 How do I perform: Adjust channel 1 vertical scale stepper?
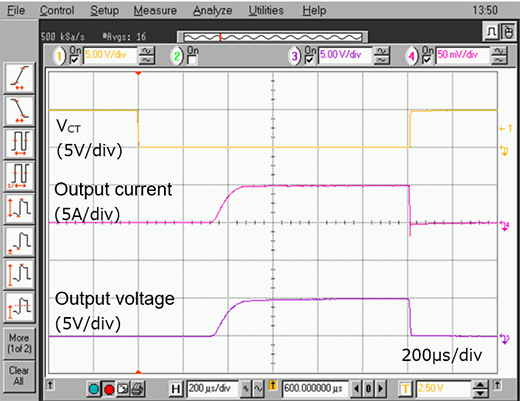[x=147, y=55]
